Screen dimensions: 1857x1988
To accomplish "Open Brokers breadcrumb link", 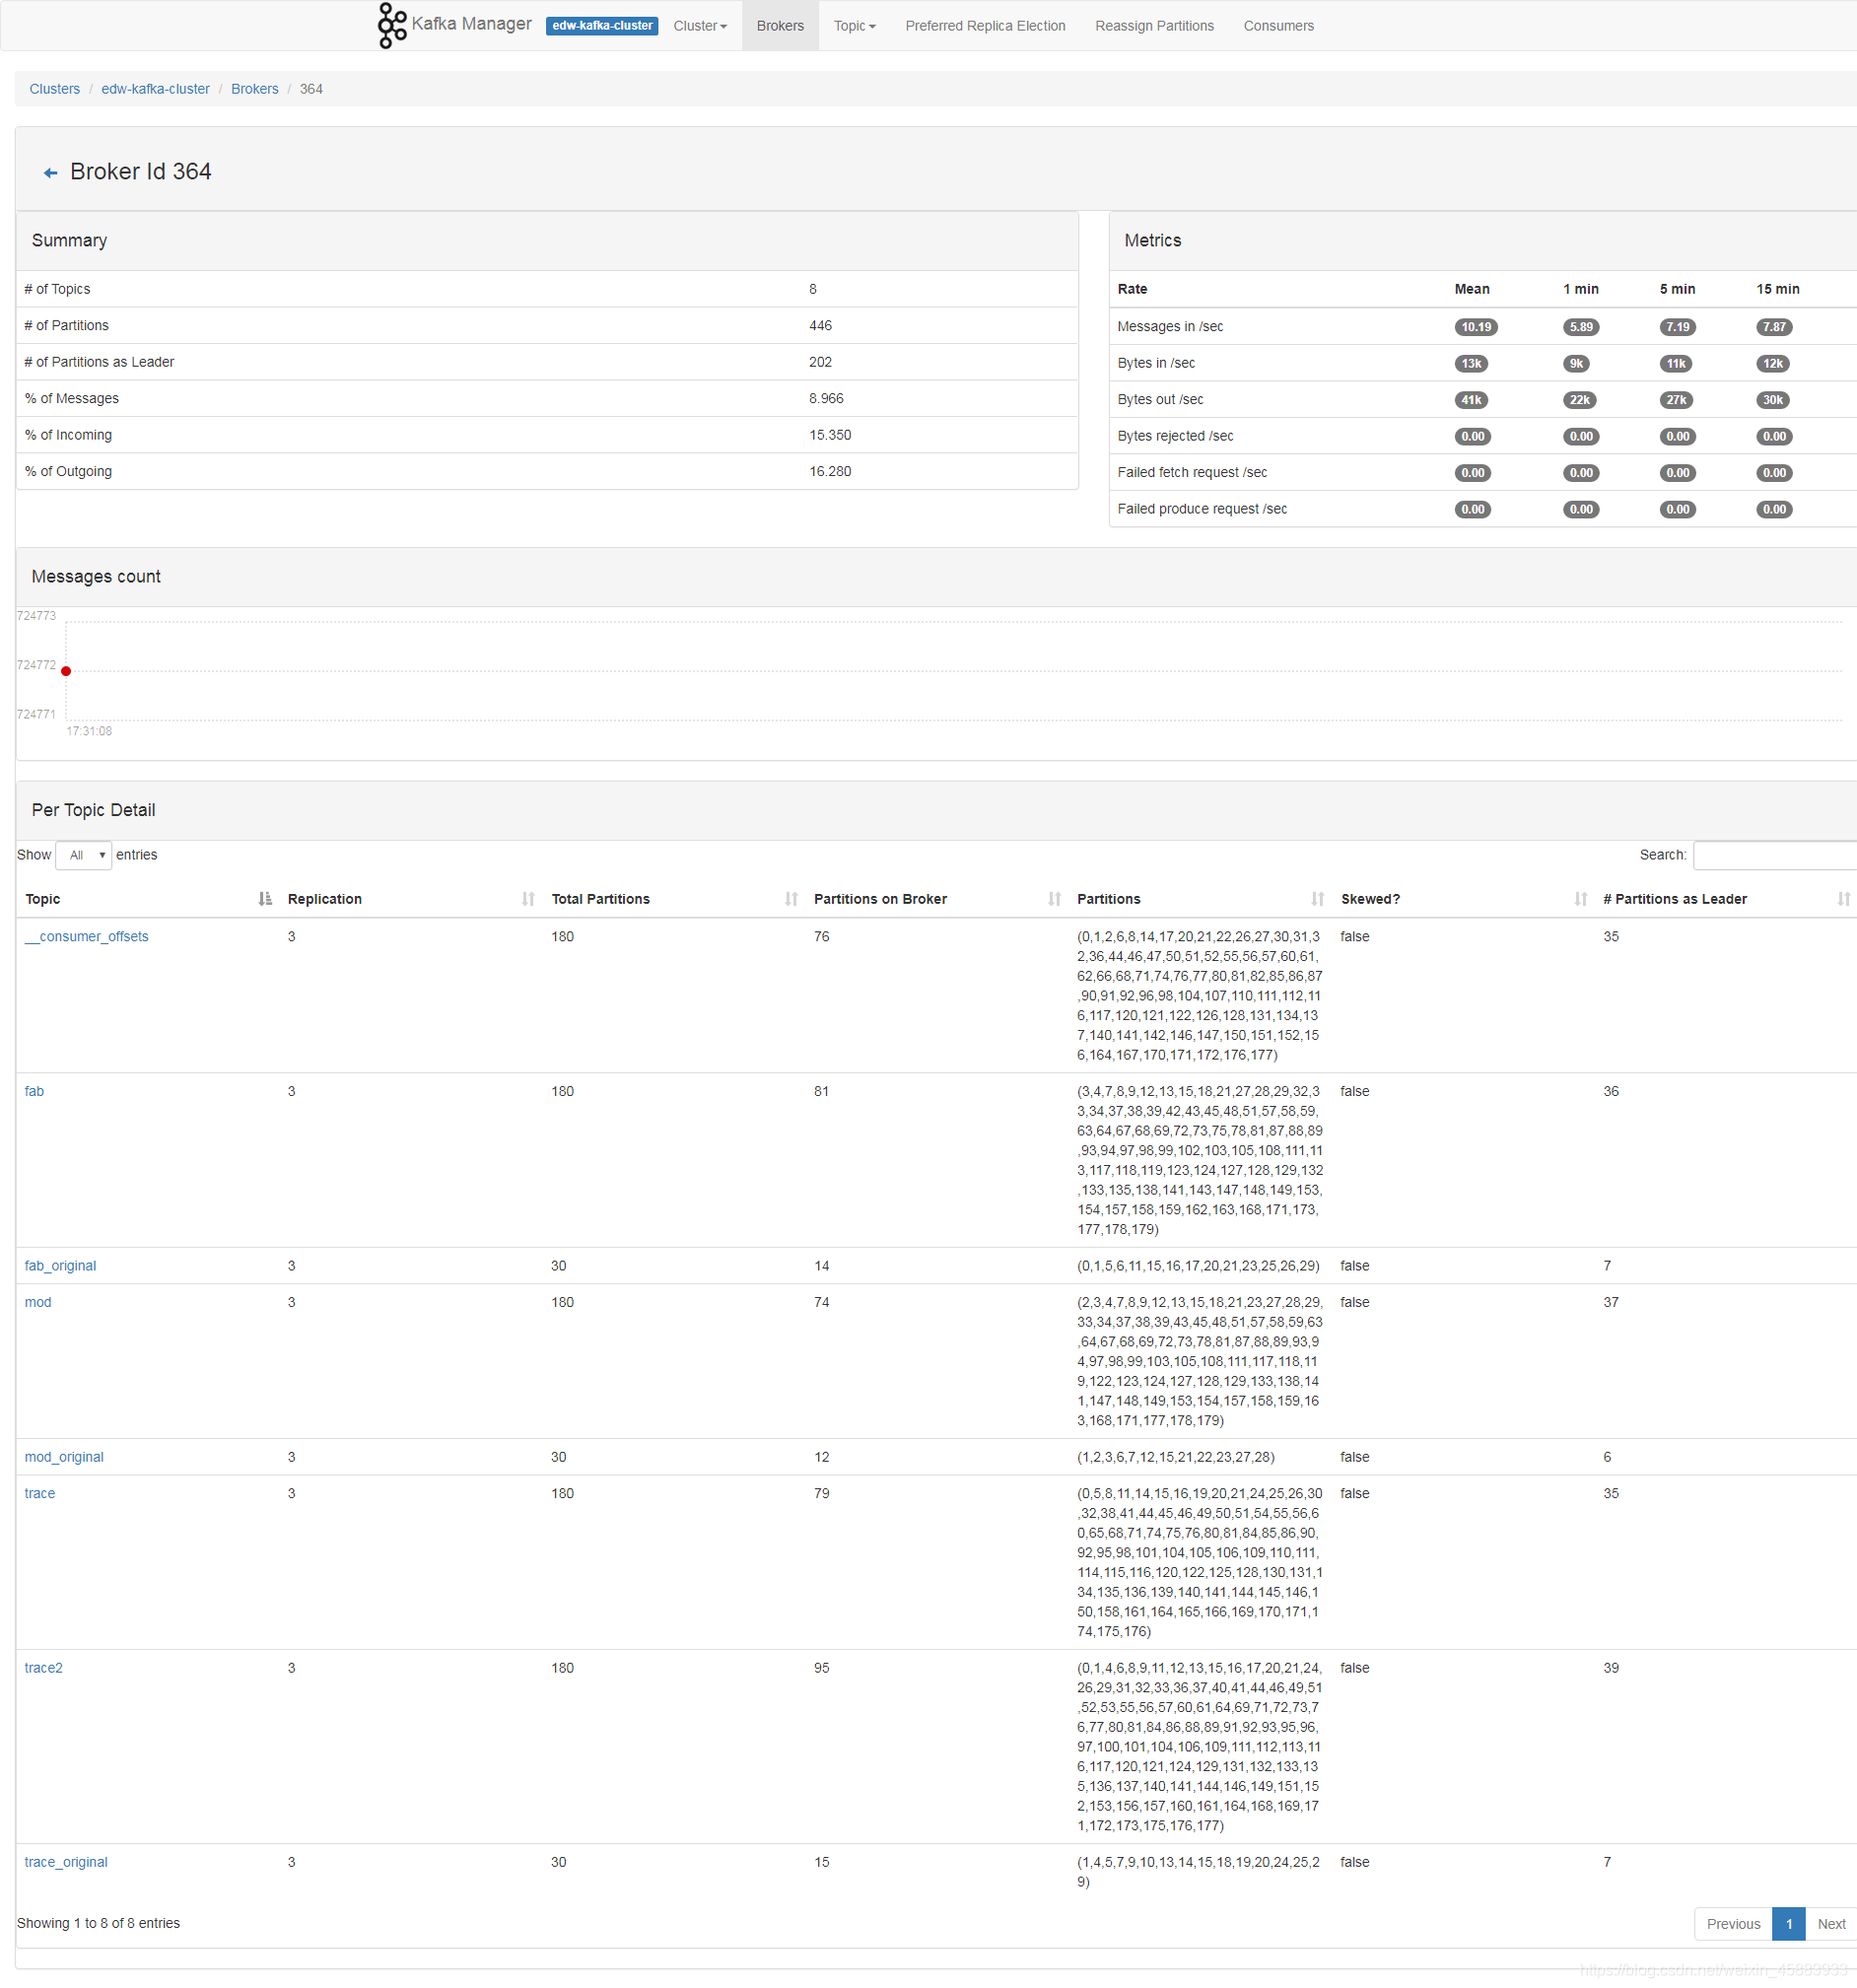I will tap(254, 89).
